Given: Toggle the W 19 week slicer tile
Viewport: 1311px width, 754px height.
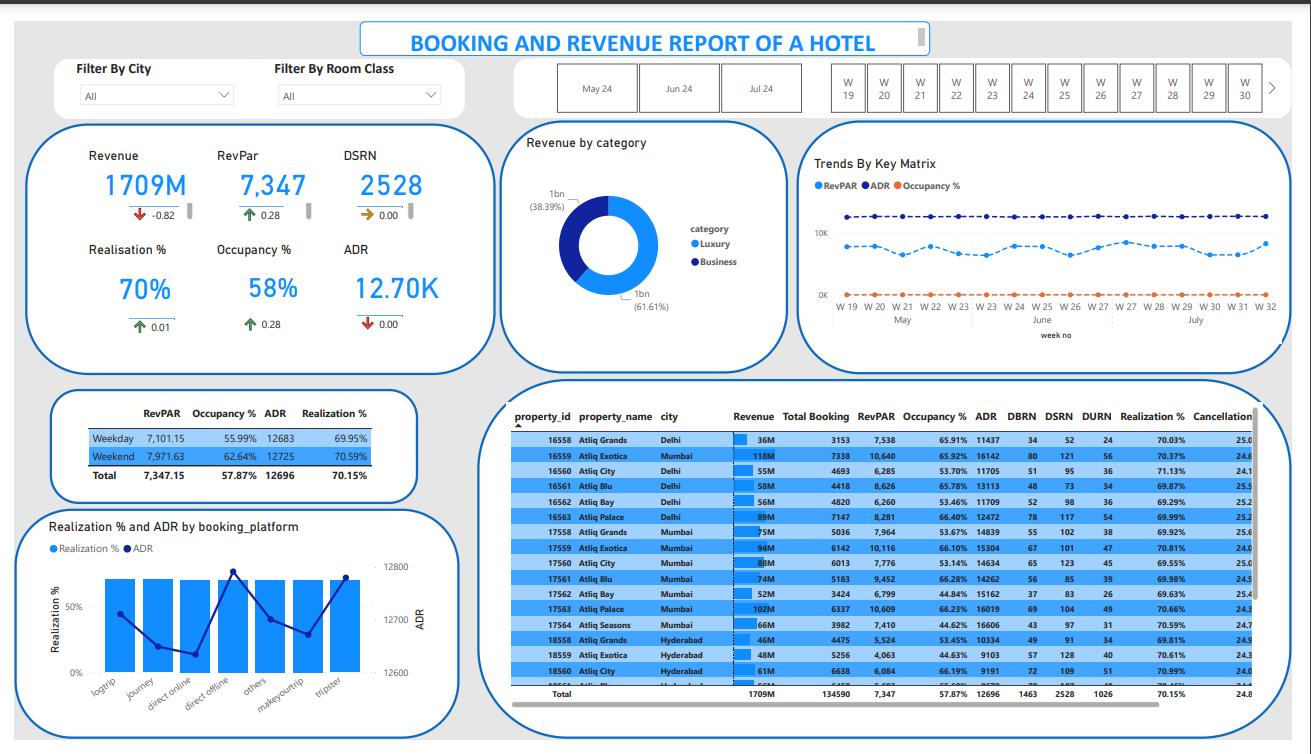Looking at the screenshot, I should click(848, 88).
